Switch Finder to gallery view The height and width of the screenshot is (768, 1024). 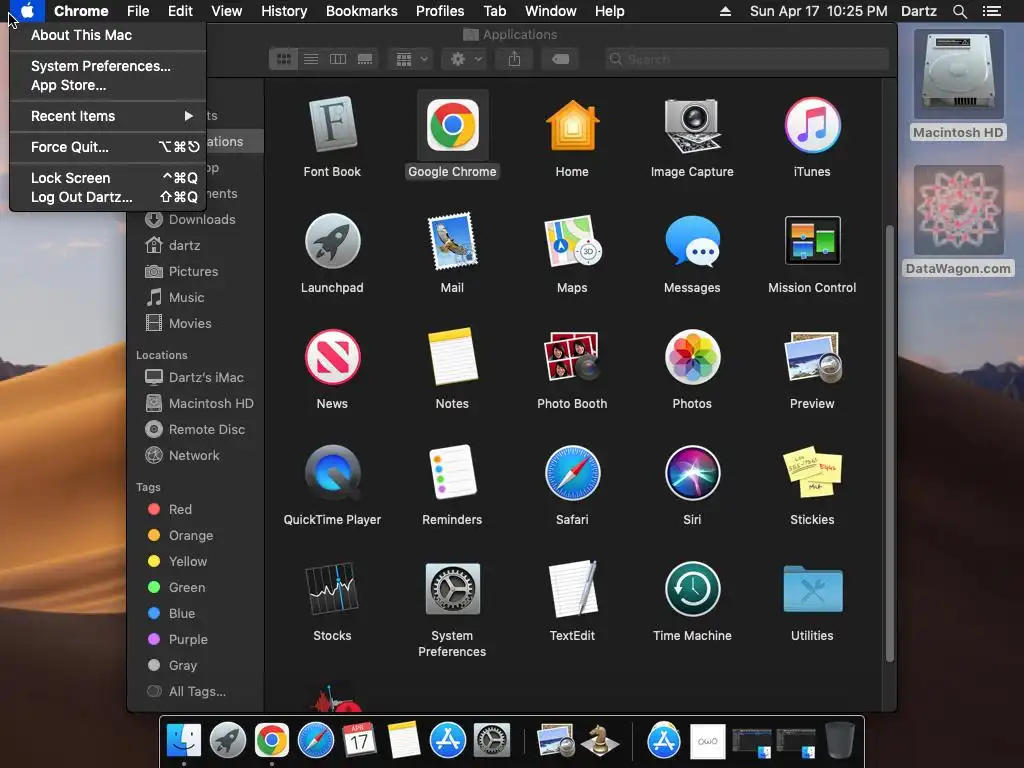(365, 59)
